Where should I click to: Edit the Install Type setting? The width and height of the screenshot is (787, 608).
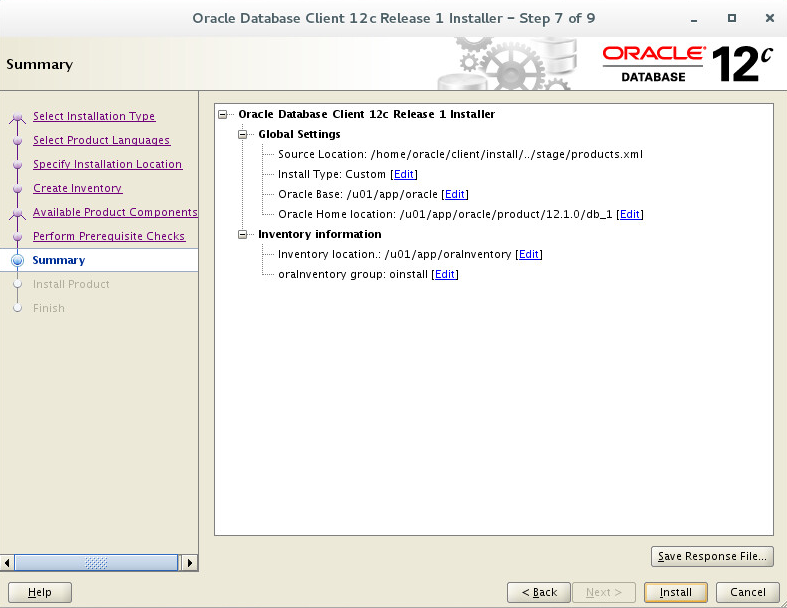pyautogui.click(x=404, y=174)
